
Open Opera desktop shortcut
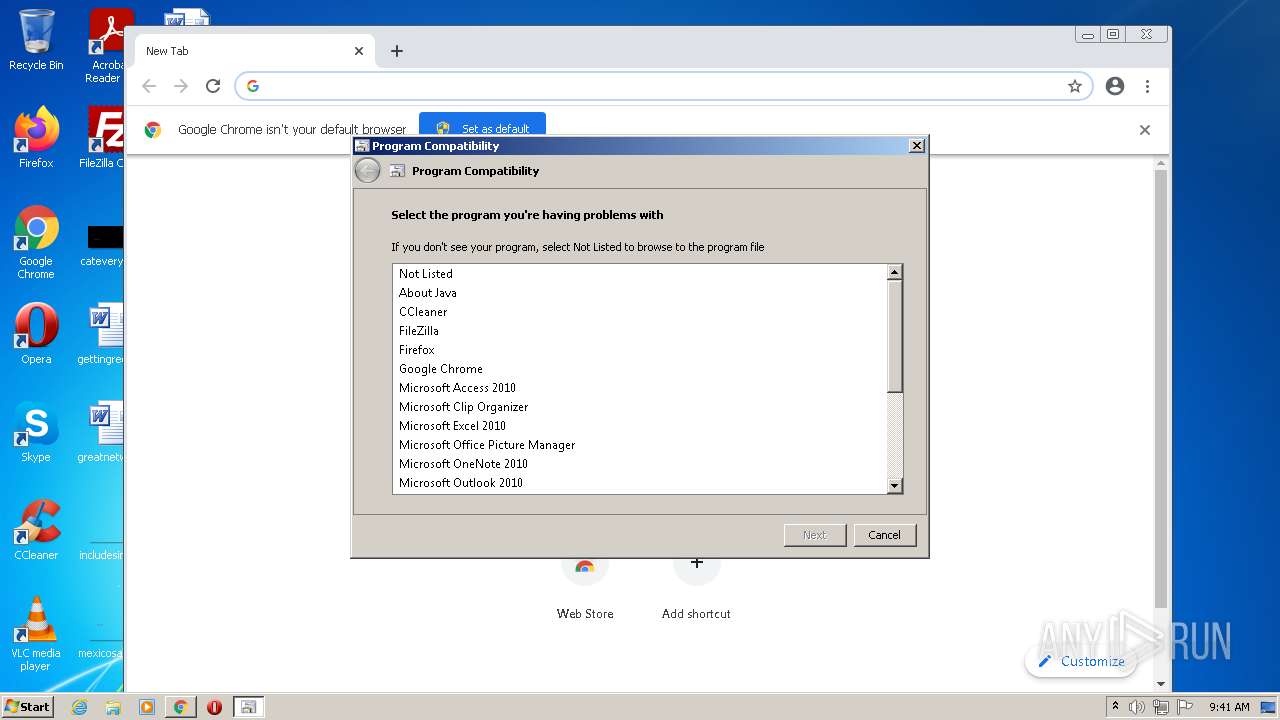(36, 334)
